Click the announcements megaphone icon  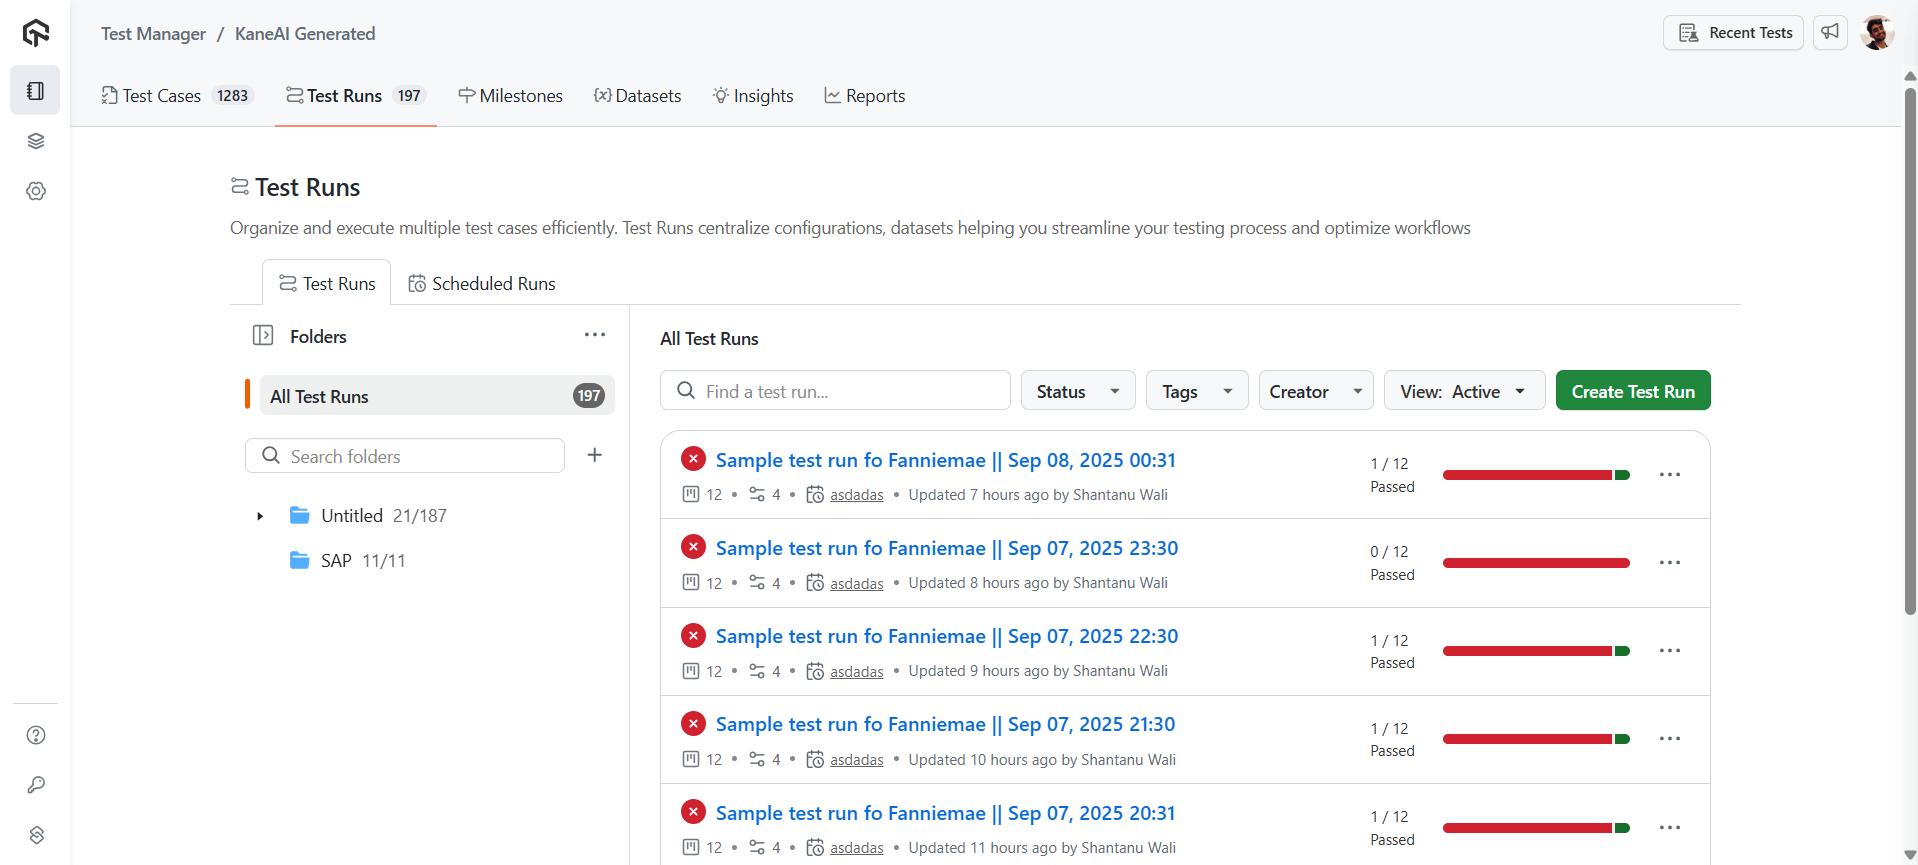pos(1830,33)
